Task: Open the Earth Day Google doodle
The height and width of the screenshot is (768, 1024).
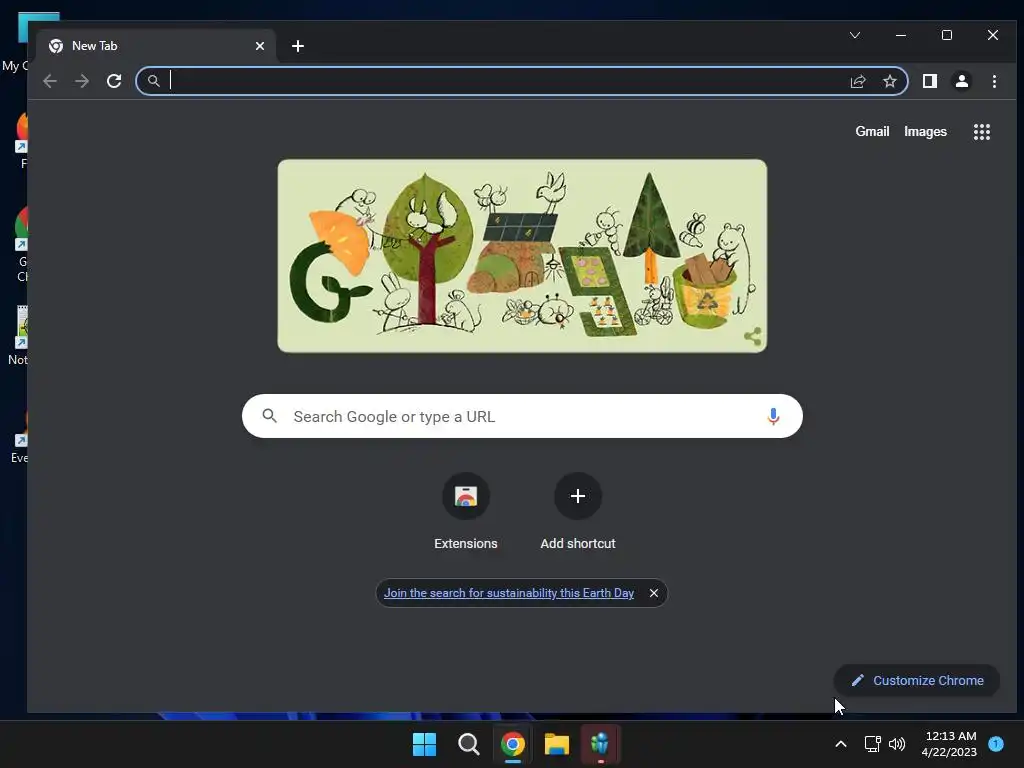Action: (522, 256)
